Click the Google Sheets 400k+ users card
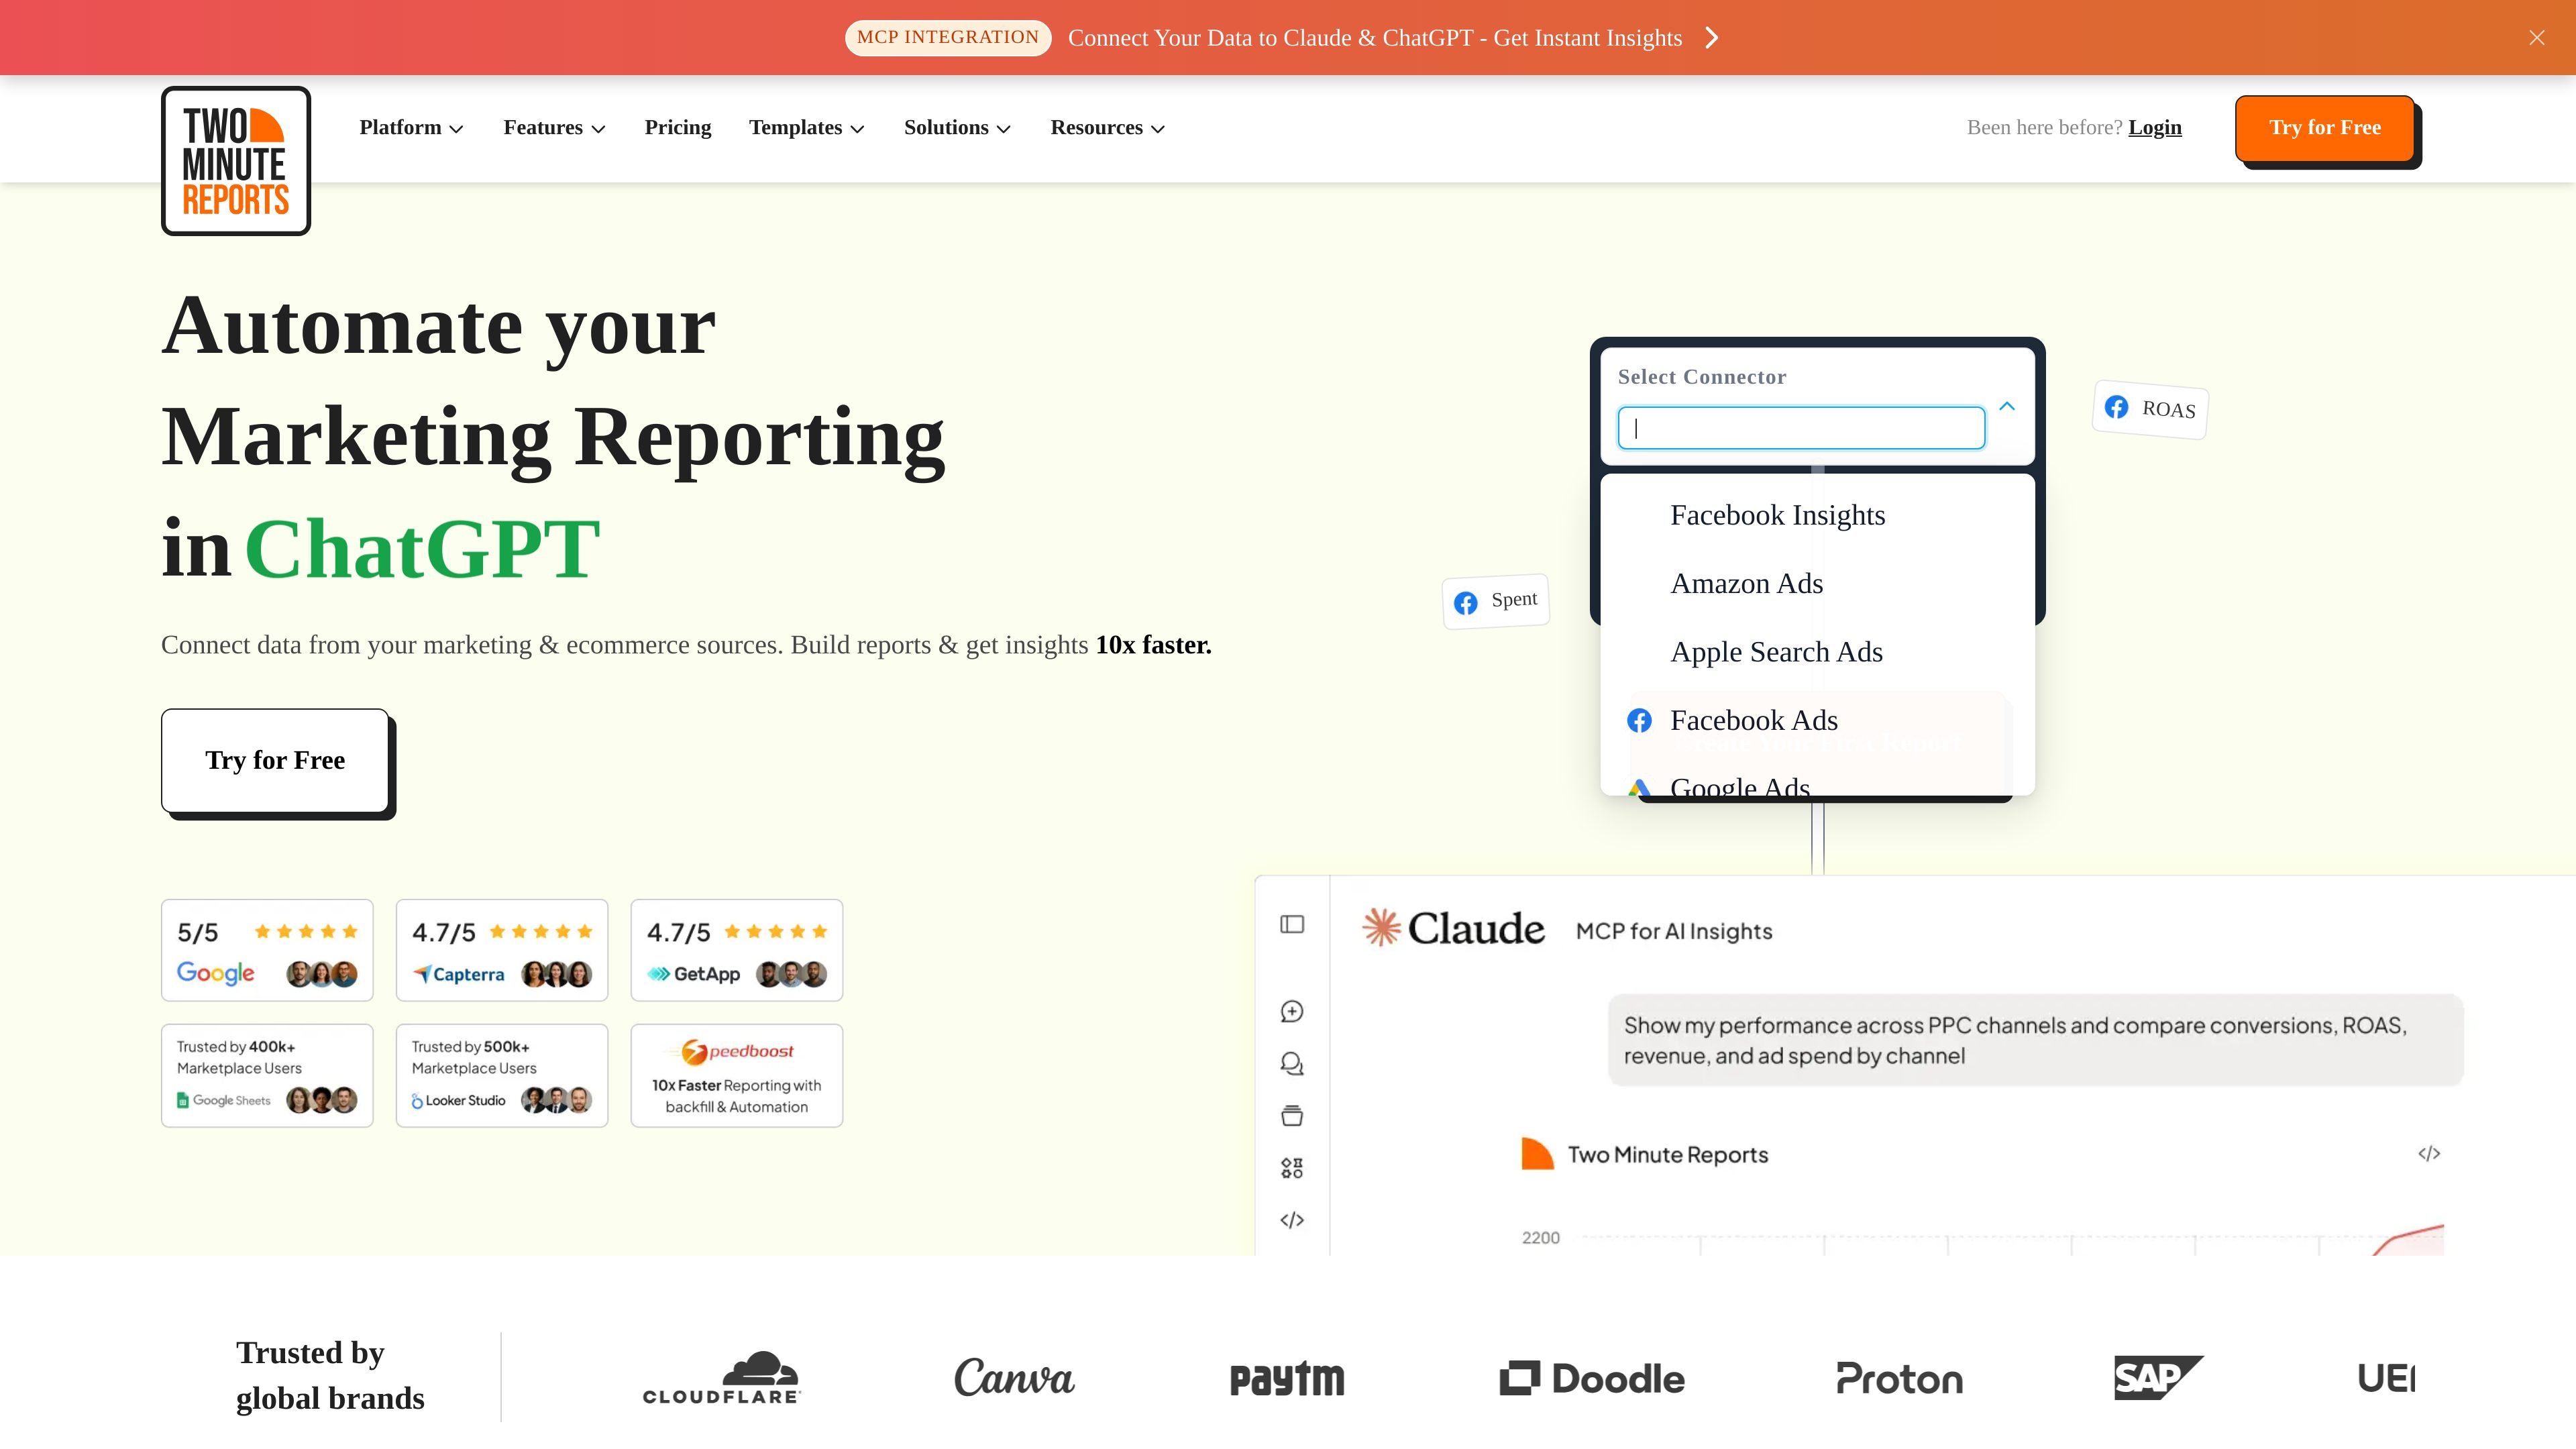2576x1449 pixels. tap(267, 1076)
